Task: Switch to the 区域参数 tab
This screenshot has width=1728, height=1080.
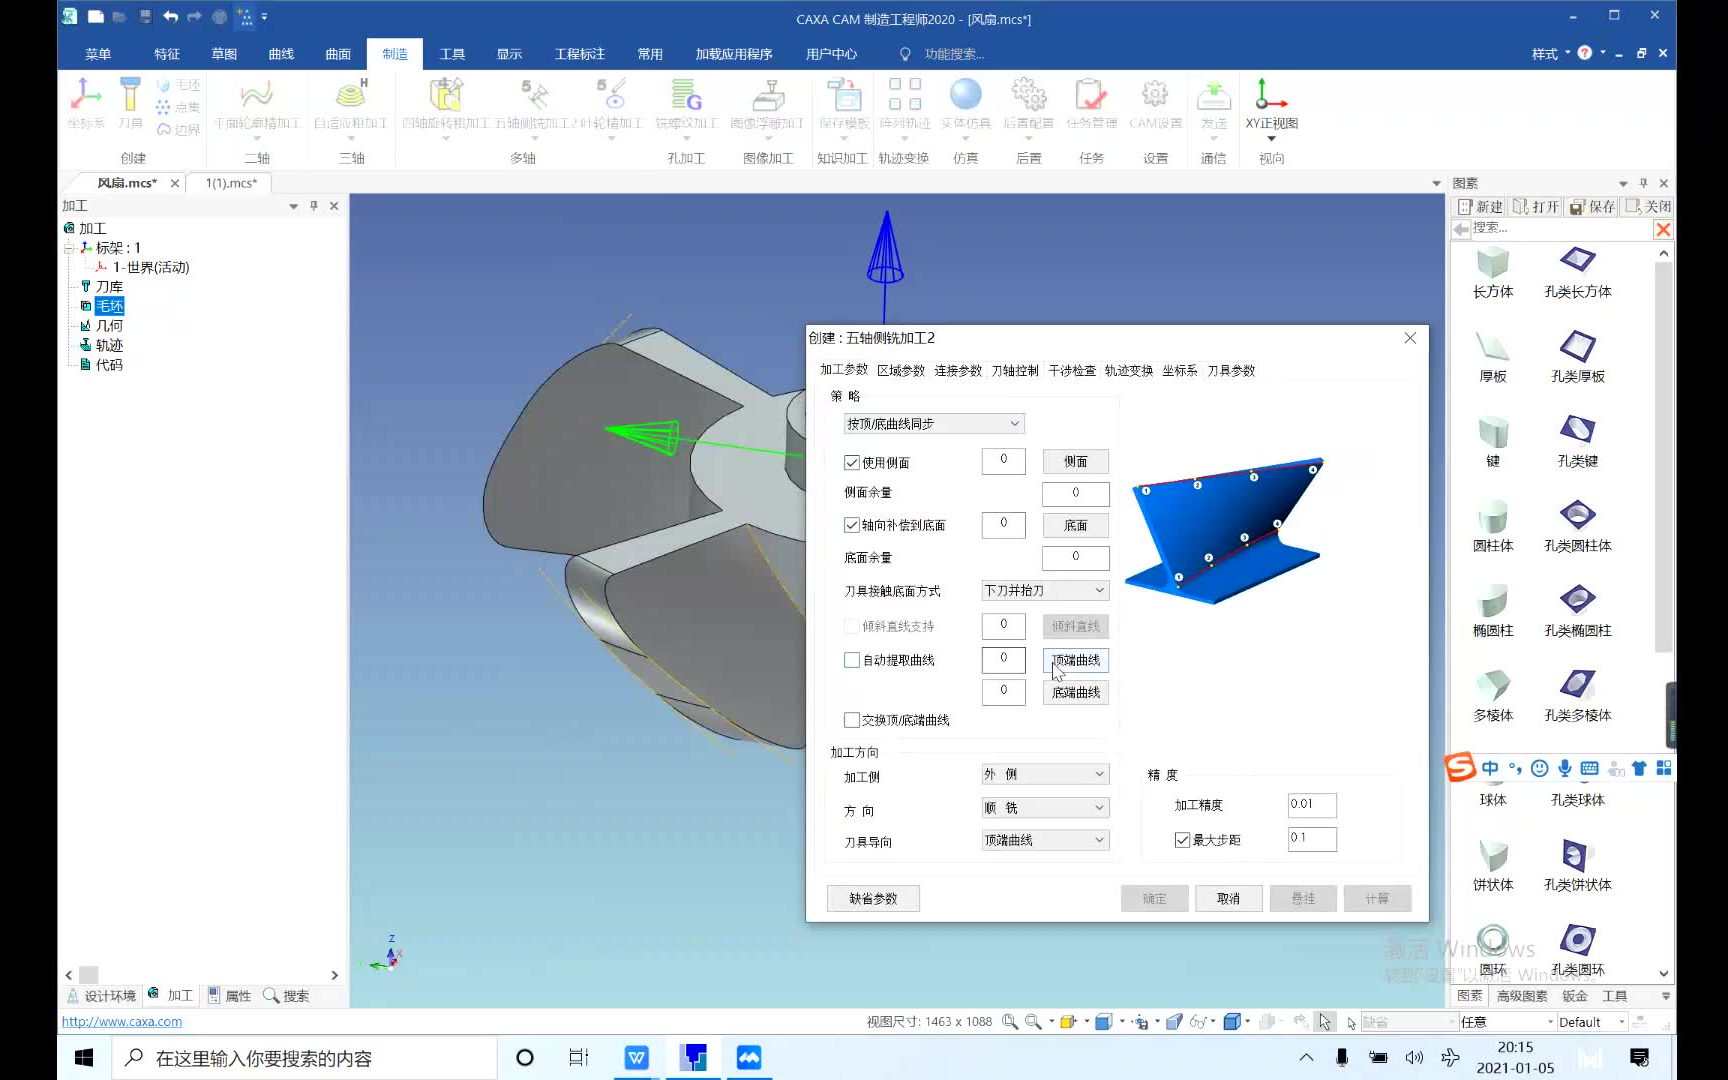Action: [x=901, y=371]
